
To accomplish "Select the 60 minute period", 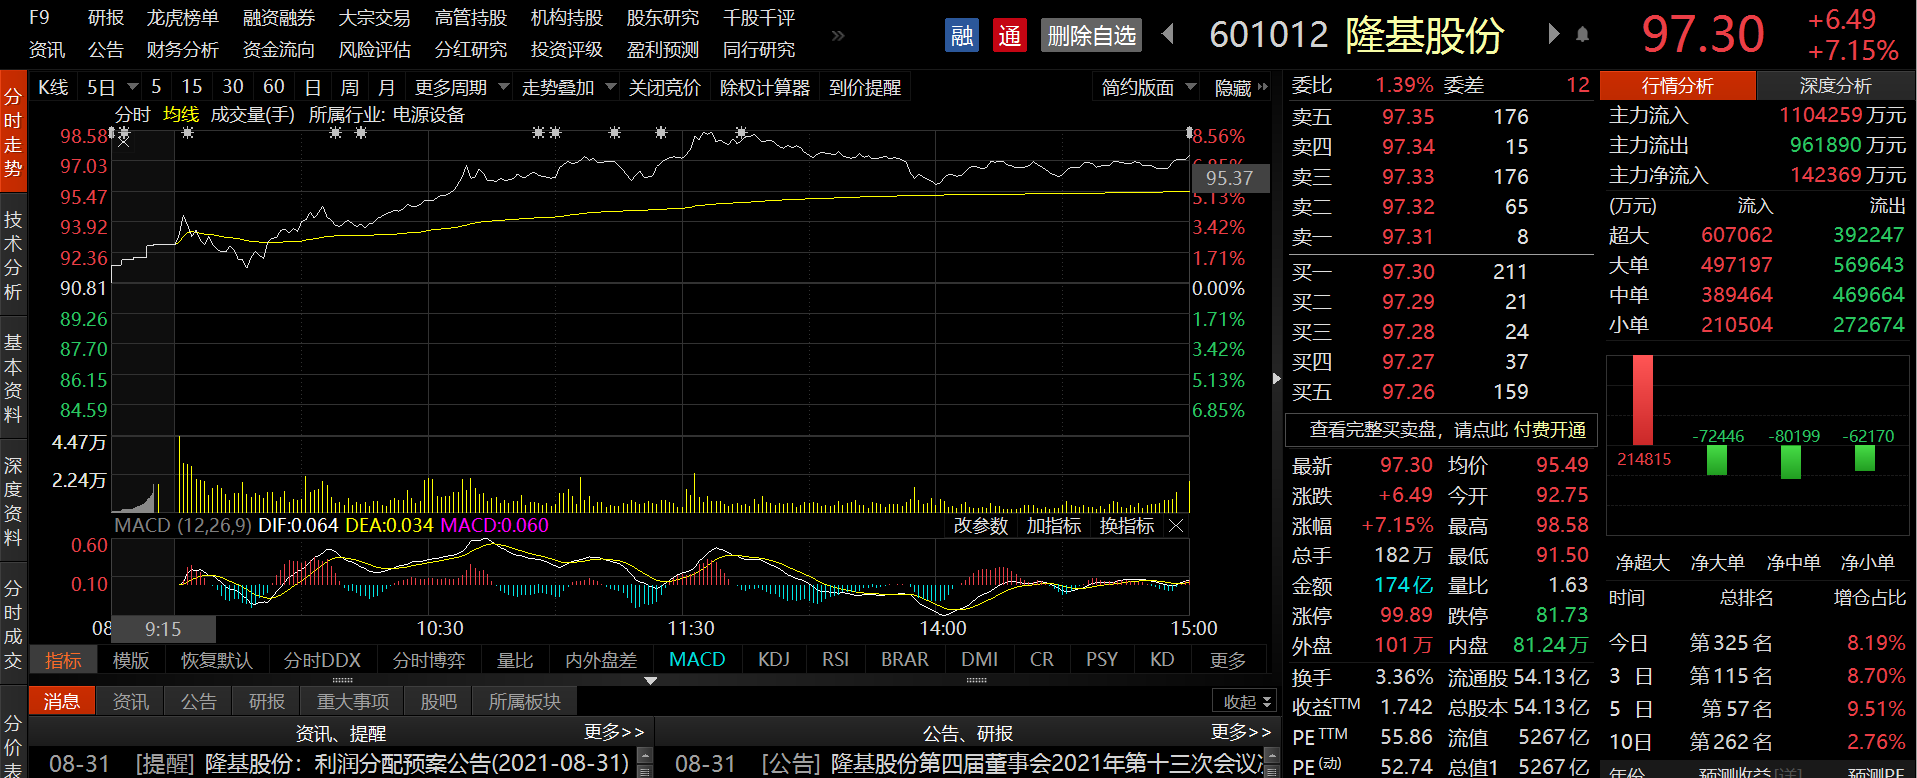I will click(x=274, y=87).
